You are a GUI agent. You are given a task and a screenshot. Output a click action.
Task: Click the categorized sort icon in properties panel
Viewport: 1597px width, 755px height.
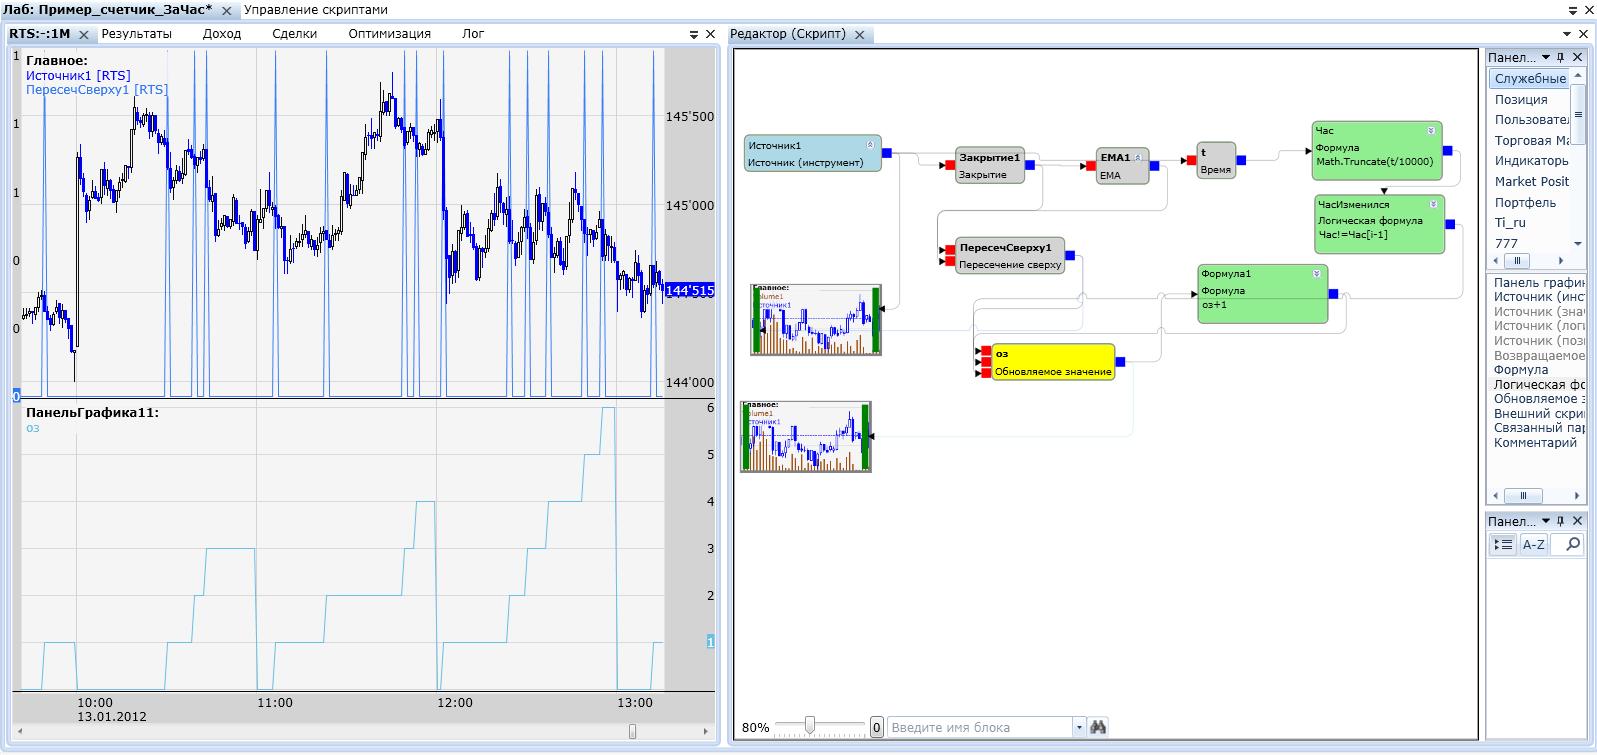1503,544
